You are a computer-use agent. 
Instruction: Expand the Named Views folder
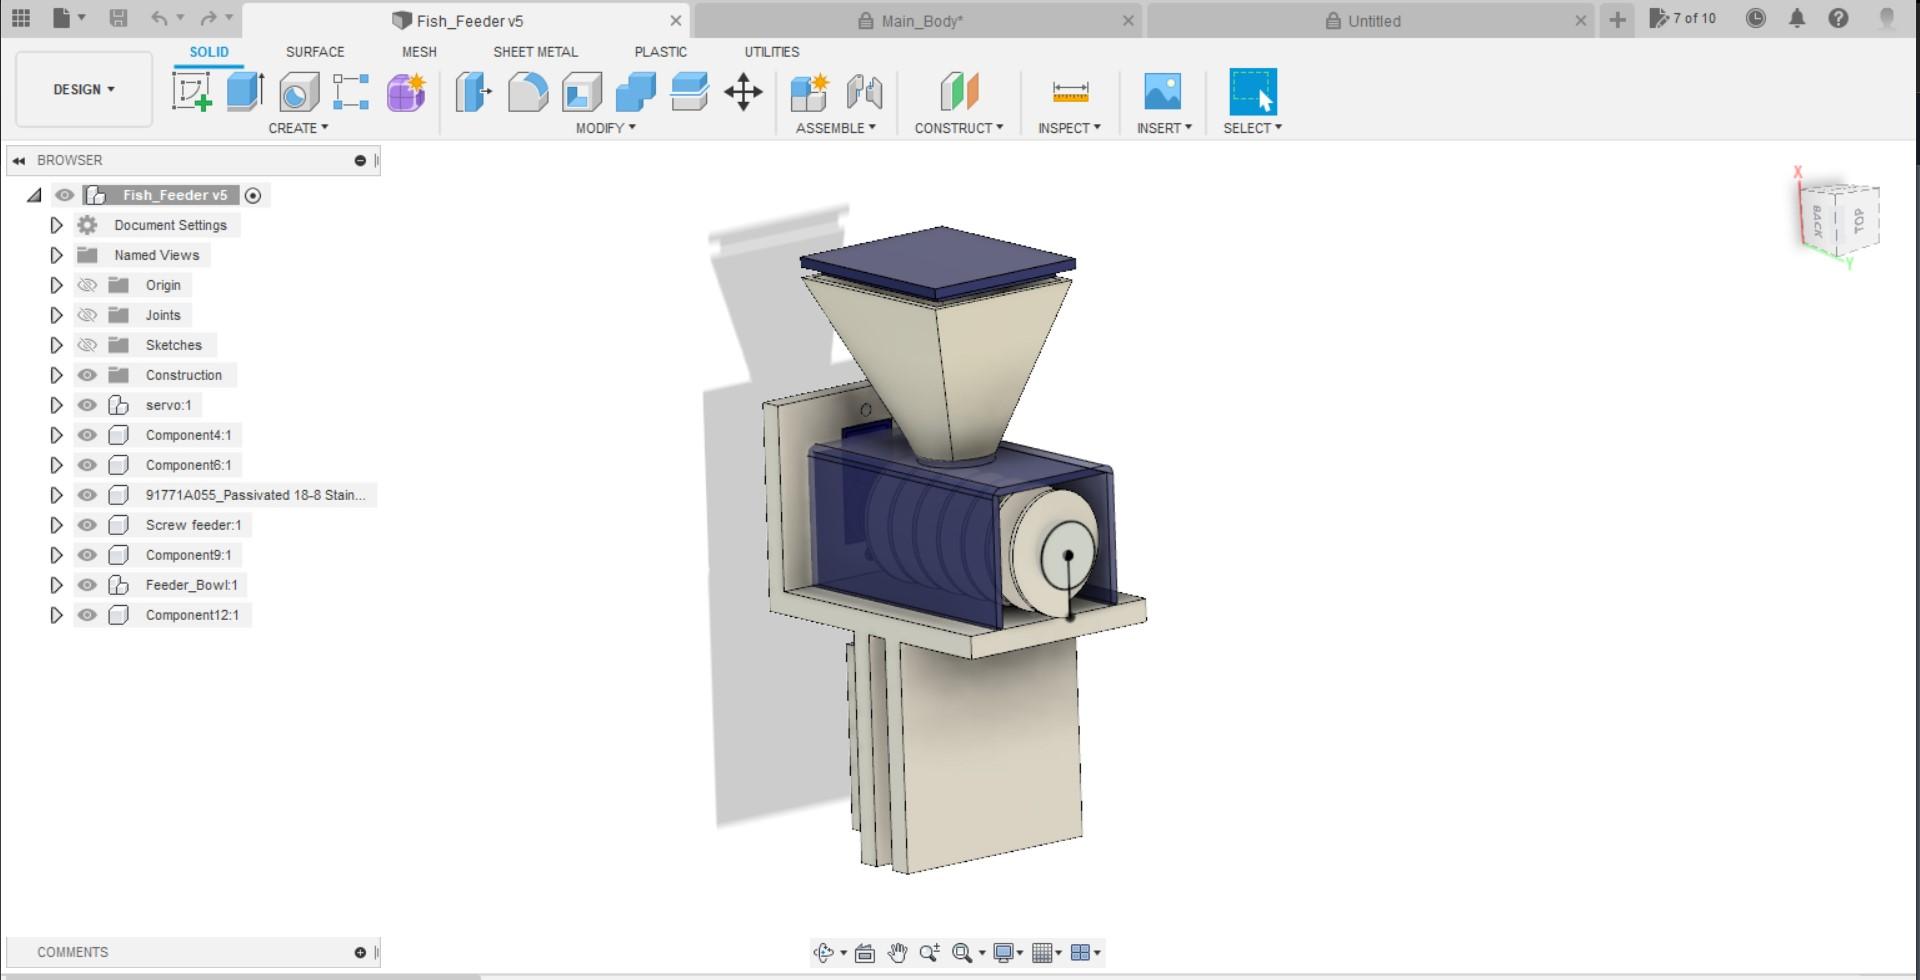[56, 255]
